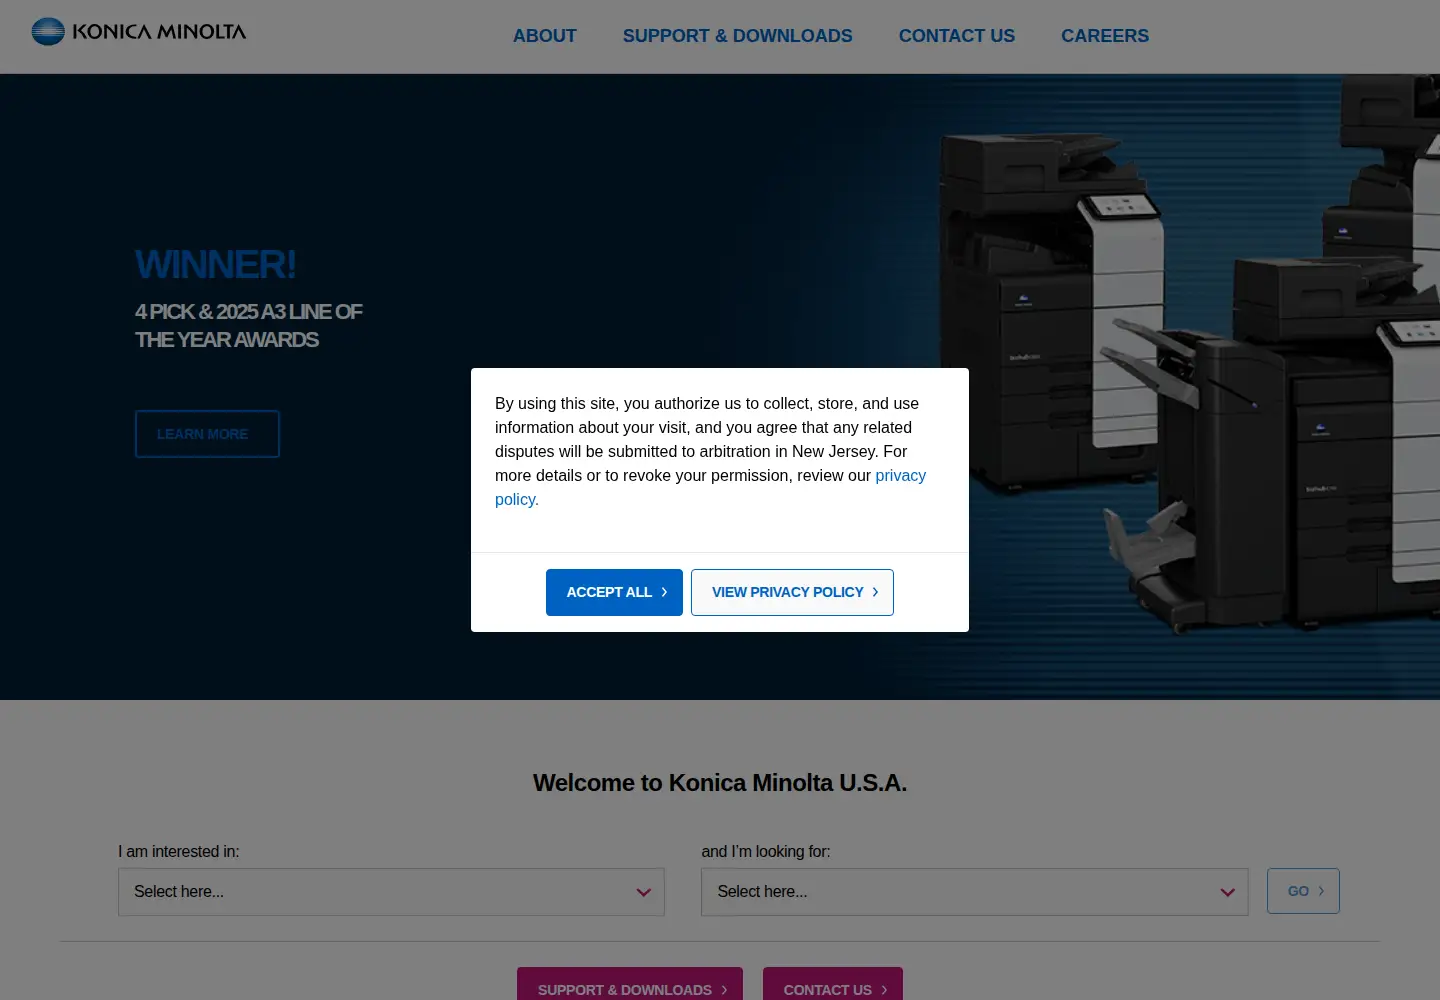Click the '4 PICK & 2025 A3 LINE OF THE YEAR AWARDS' text
1440x1000 pixels.
(x=248, y=326)
